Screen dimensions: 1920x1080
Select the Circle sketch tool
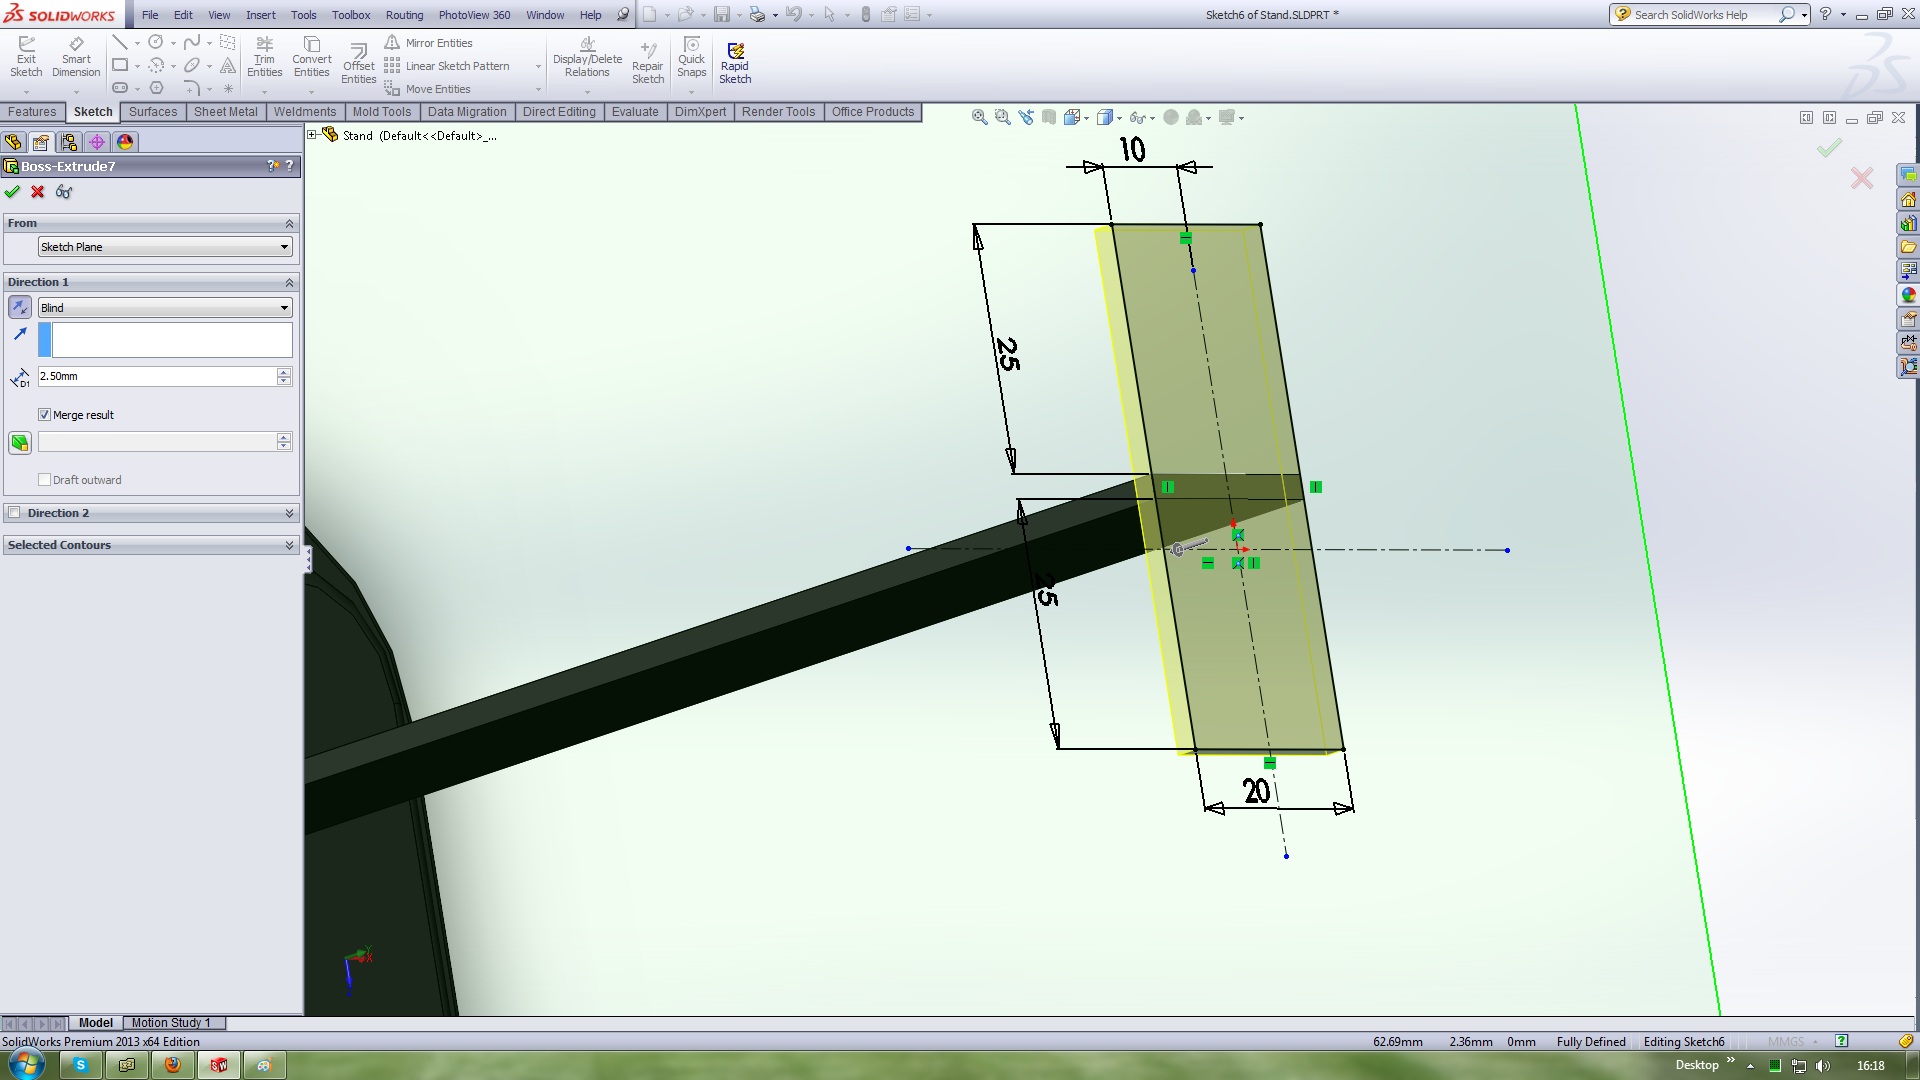pyautogui.click(x=156, y=42)
